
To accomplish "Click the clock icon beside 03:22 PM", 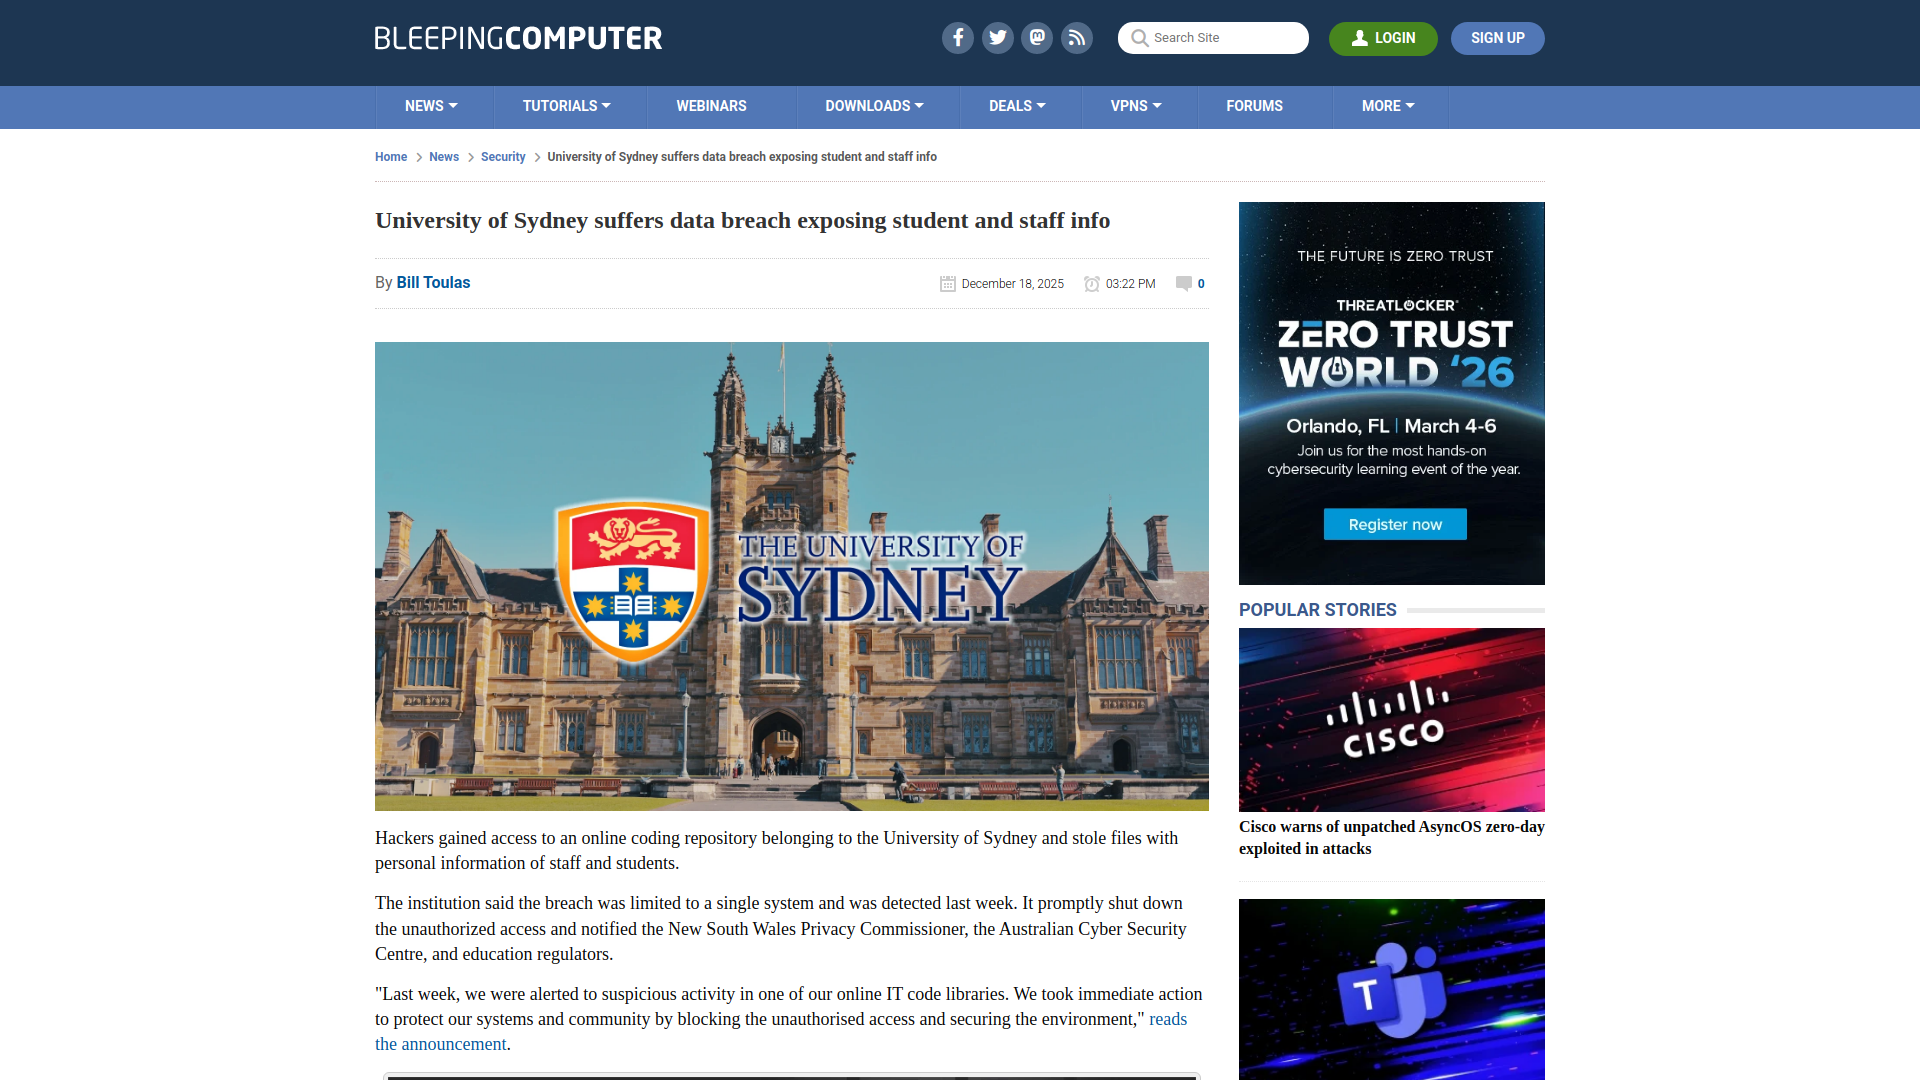I will click(x=1092, y=284).
